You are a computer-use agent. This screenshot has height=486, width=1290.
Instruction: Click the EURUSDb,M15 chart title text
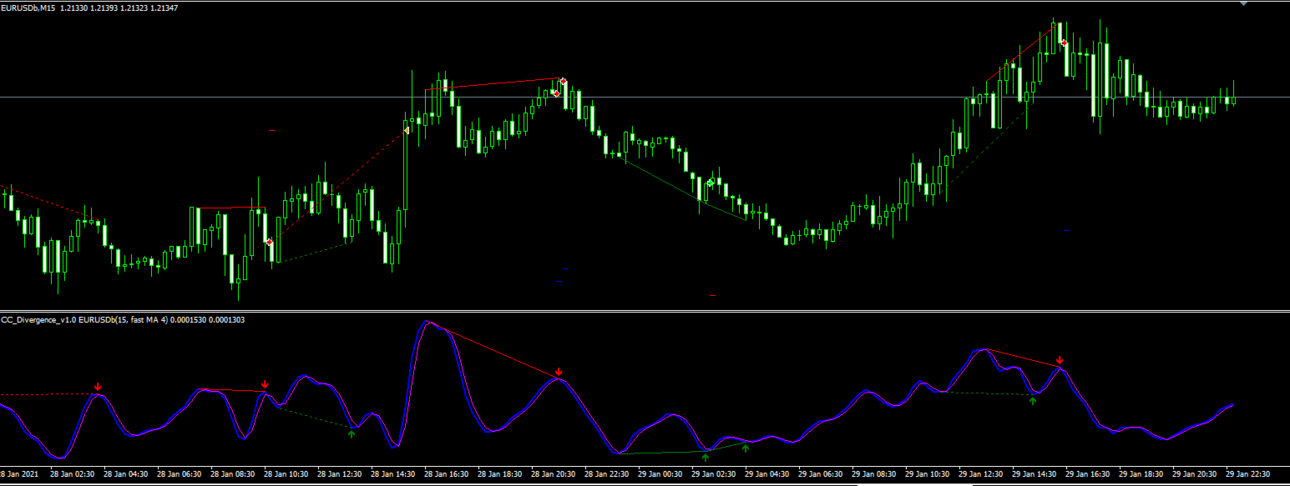29,8
